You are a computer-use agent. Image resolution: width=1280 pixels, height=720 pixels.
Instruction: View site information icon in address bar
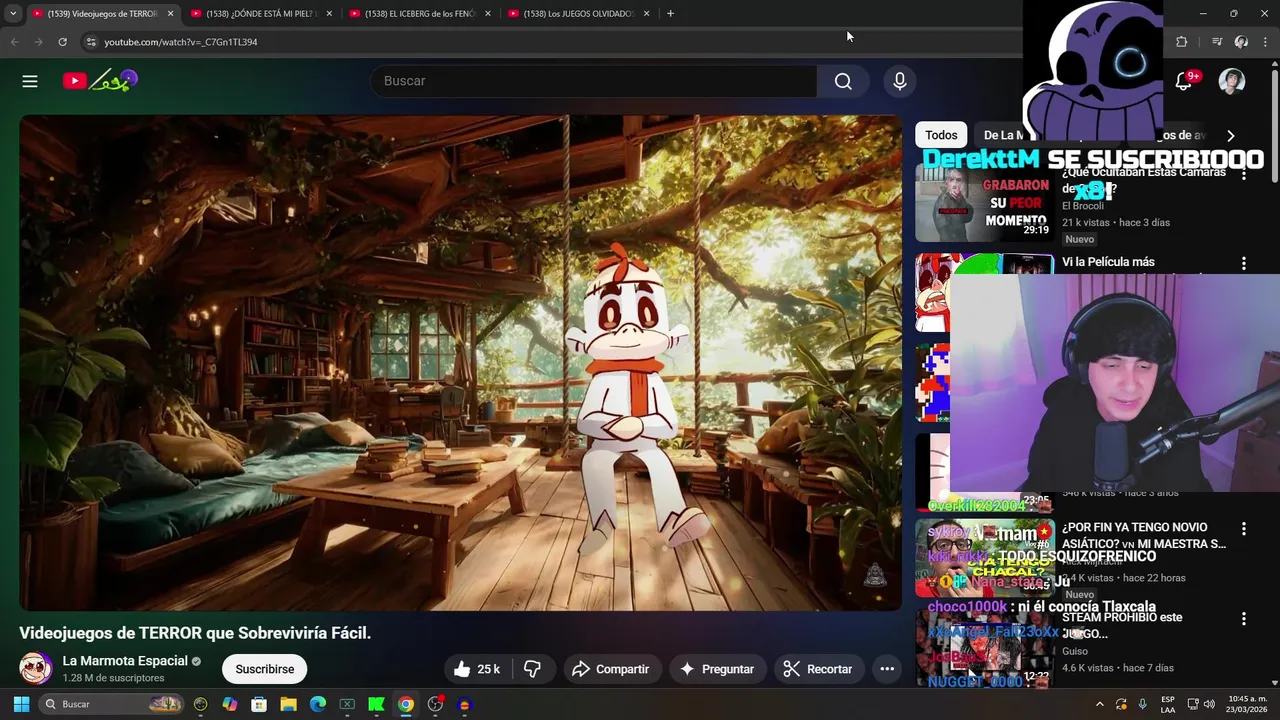(91, 42)
